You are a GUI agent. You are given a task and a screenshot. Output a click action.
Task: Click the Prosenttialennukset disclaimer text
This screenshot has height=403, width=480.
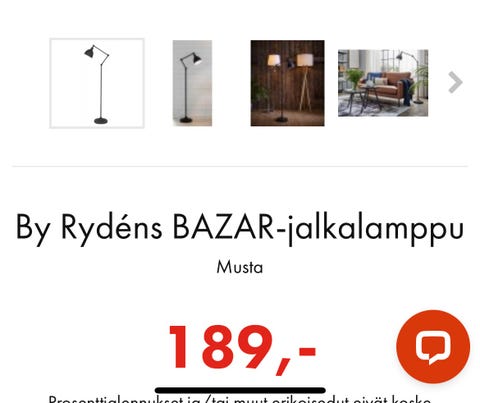[240, 399]
